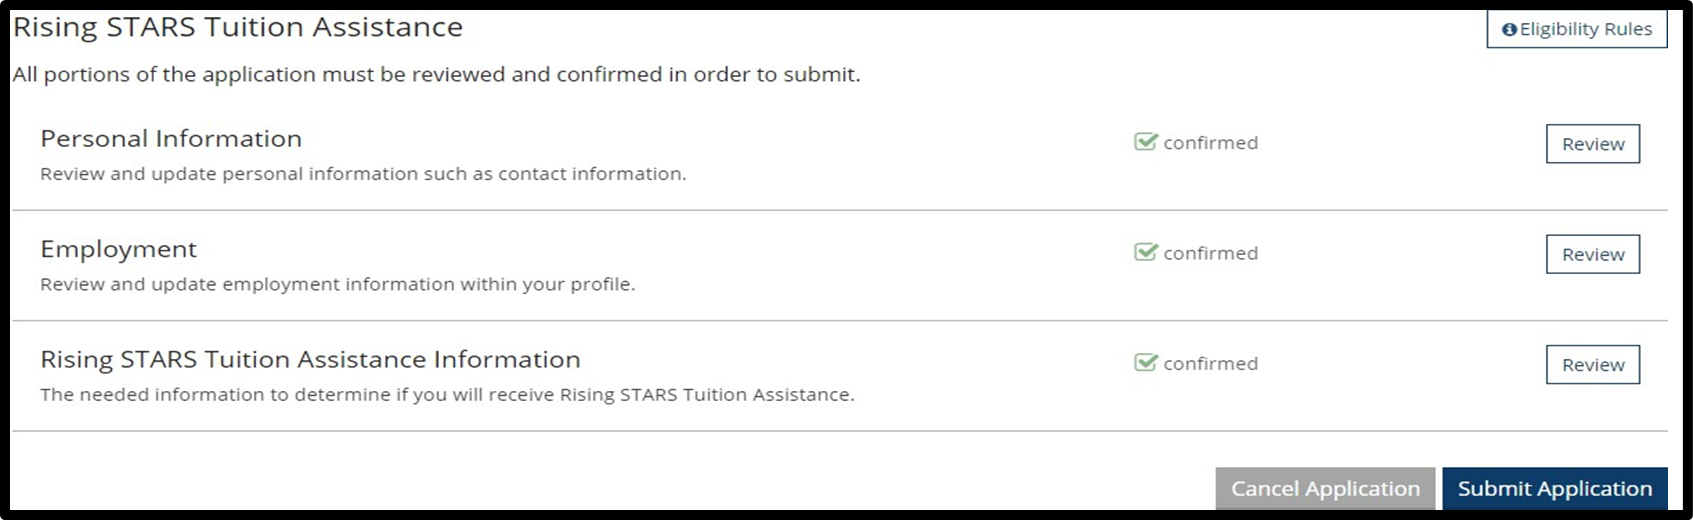Click the confirmed label for Personal Information
The height and width of the screenshot is (520, 1693).
pos(1210,143)
